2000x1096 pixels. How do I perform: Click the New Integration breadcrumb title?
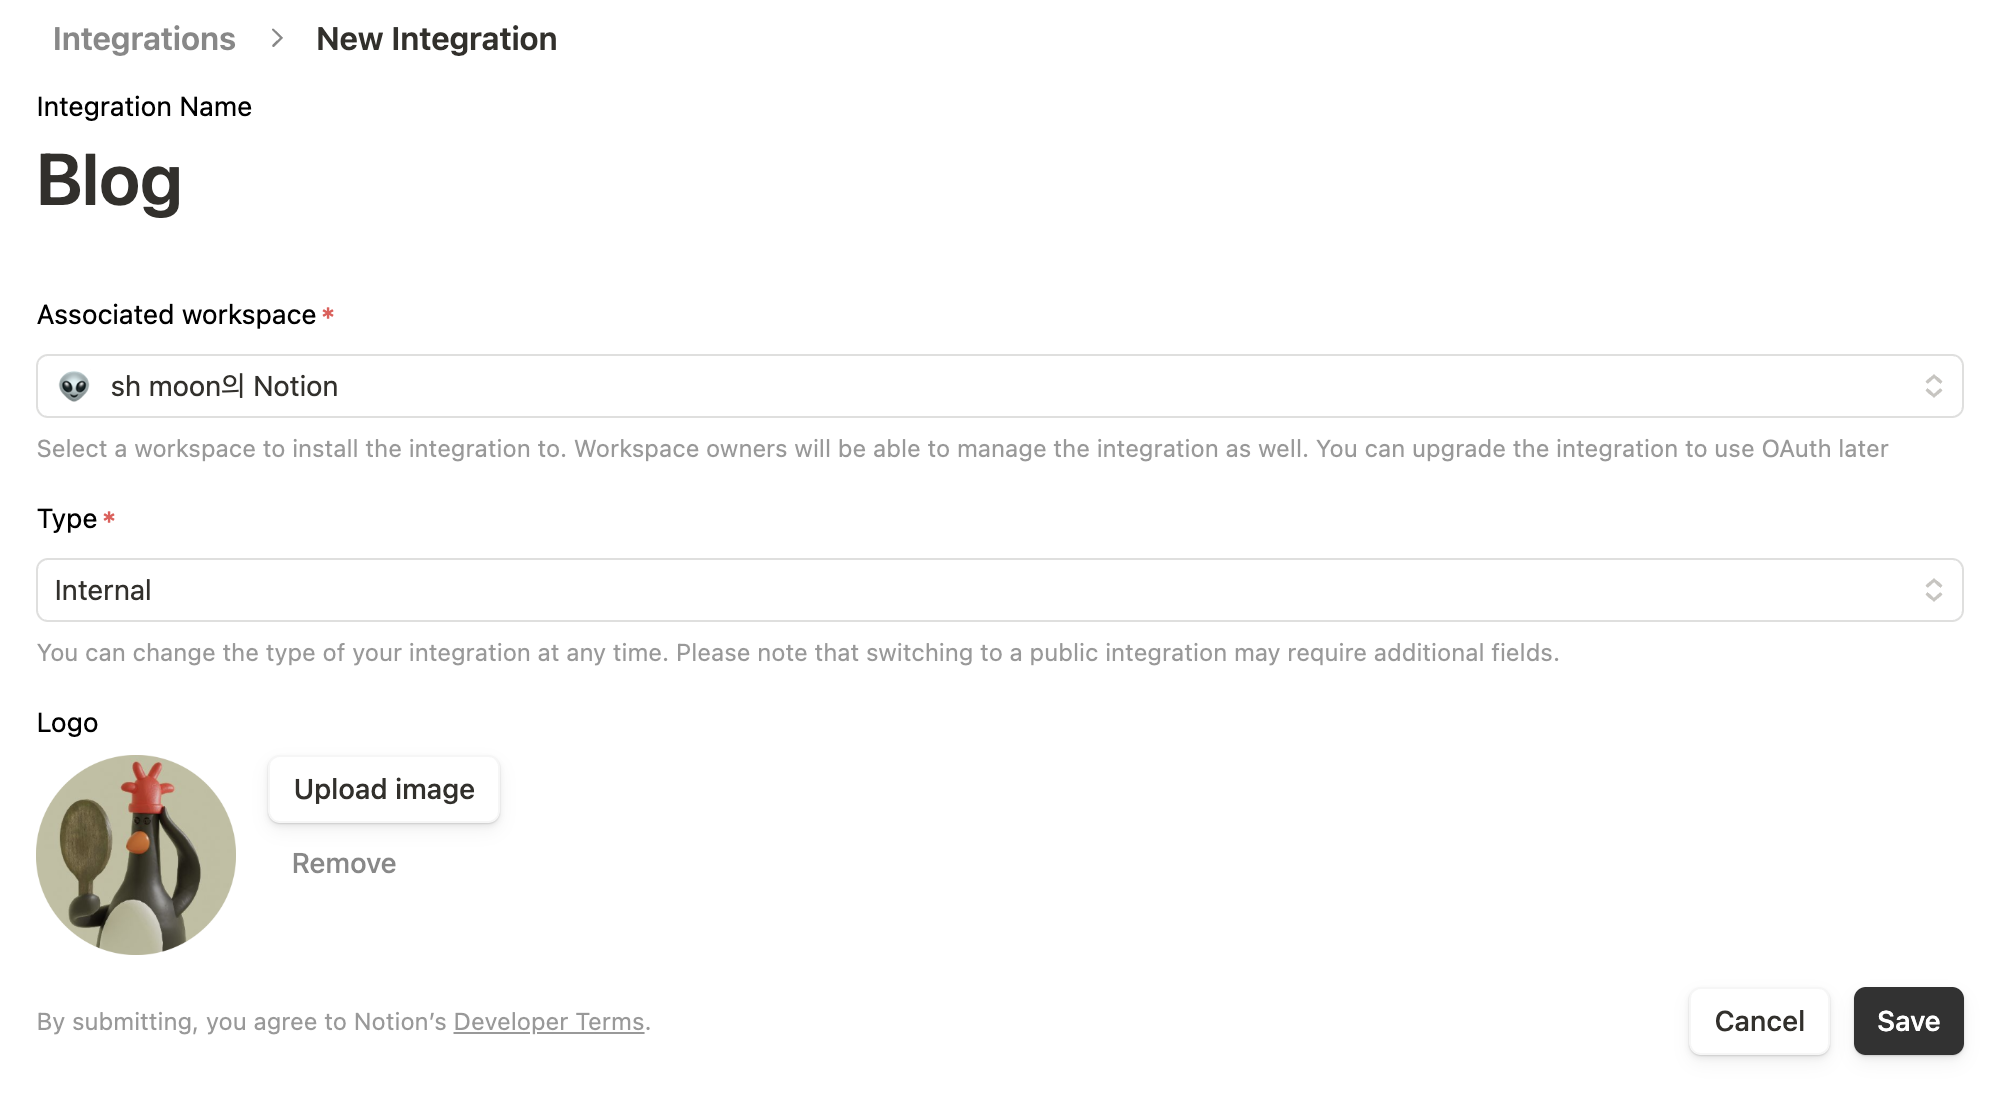(x=436, y=39)
